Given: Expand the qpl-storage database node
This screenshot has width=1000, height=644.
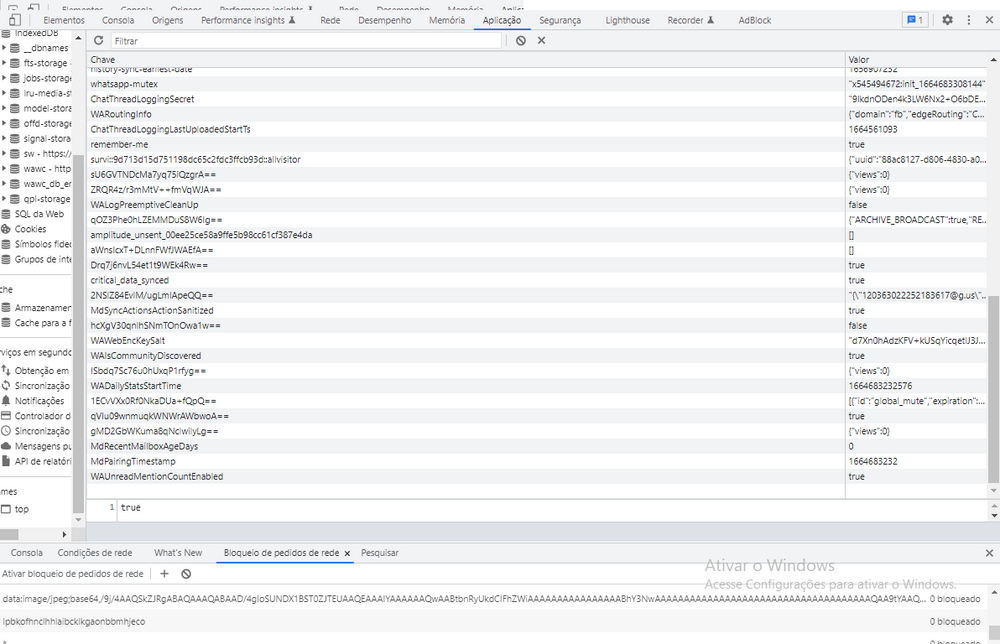Looking at the screenshot, I should 4,198.
